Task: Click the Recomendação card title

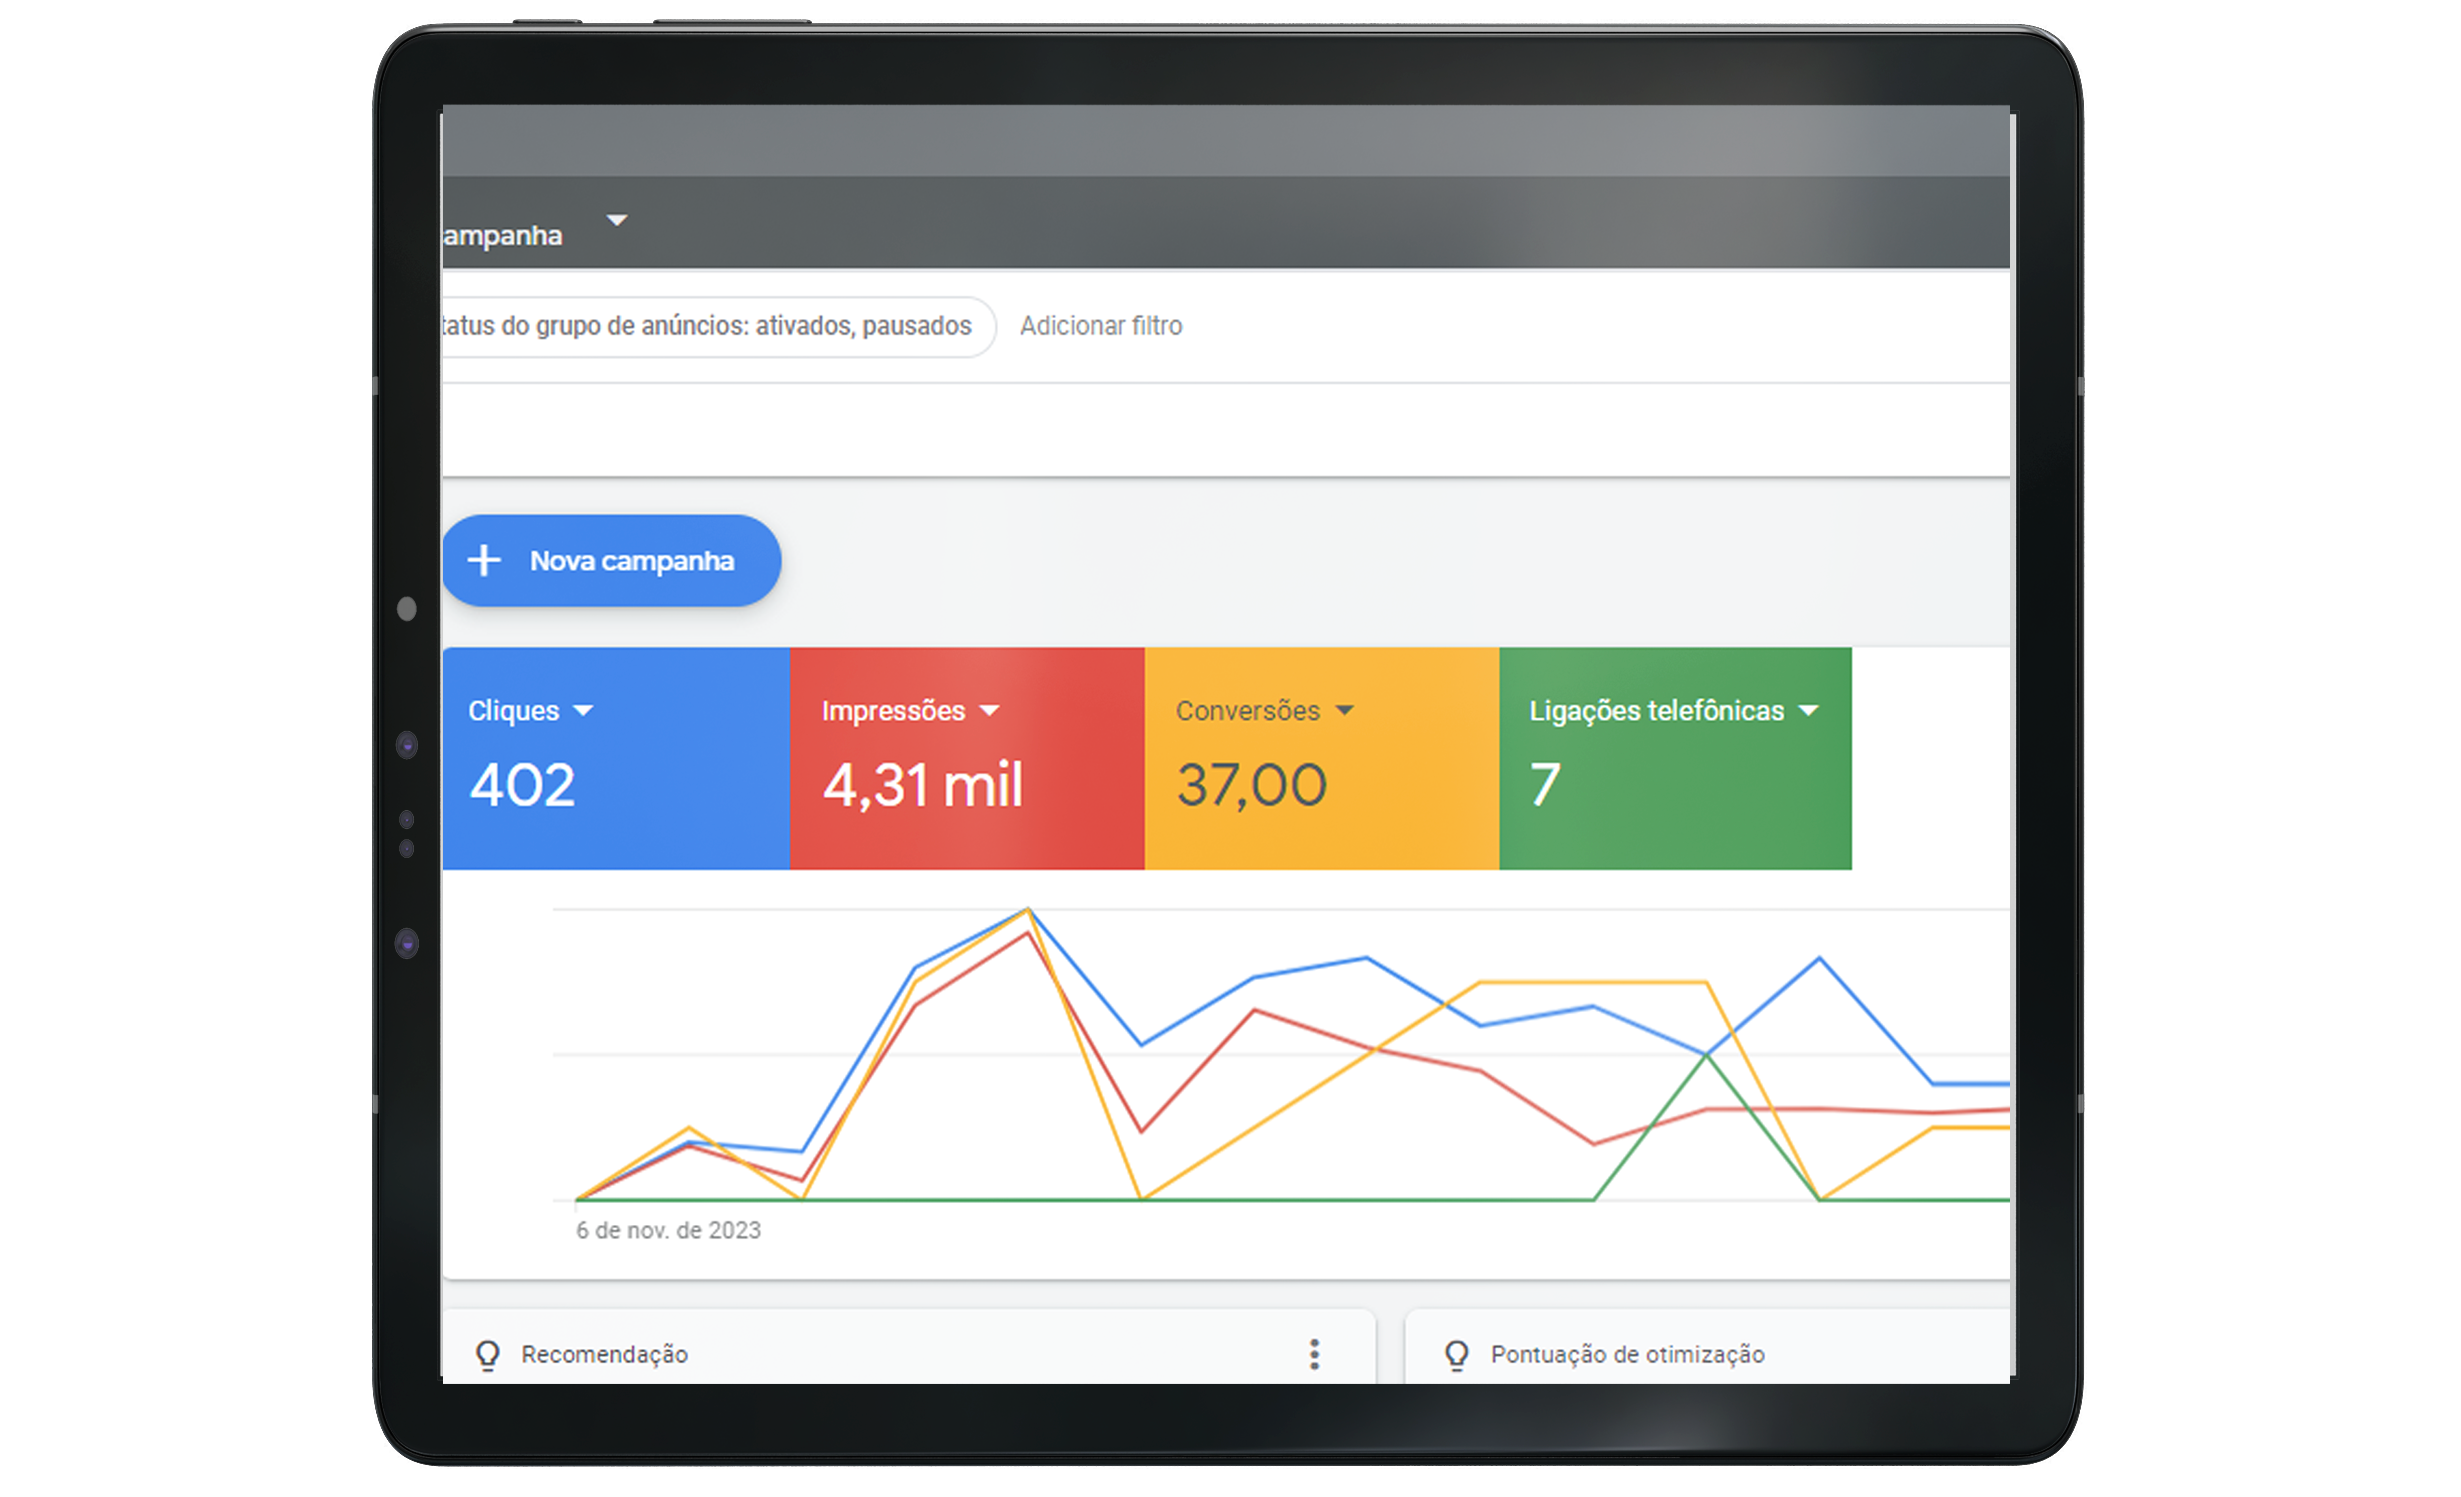Action: [x=604, y=1355]
